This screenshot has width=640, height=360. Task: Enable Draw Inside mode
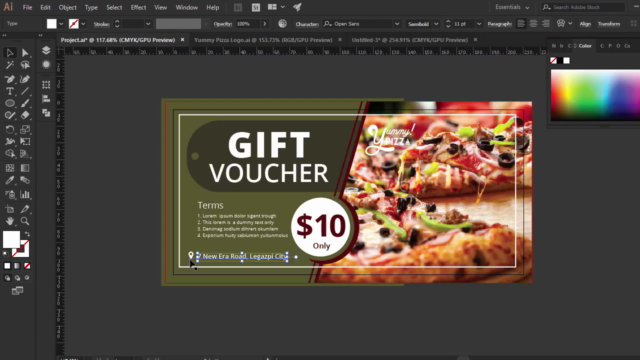27,278
